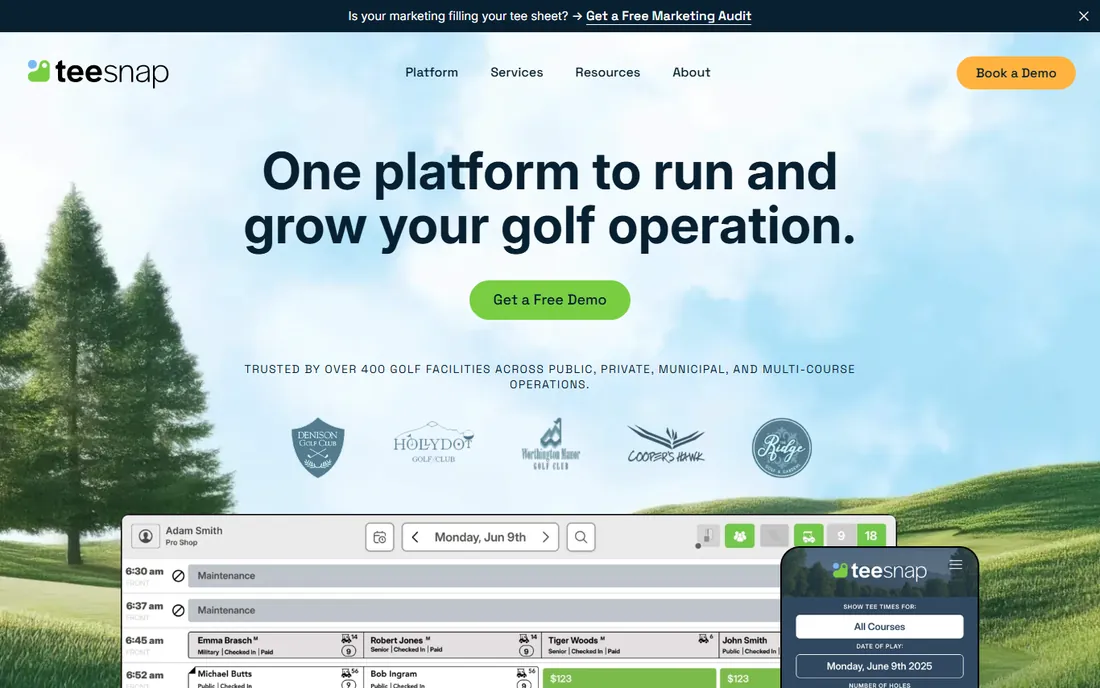Click the cart icon on Michael Butts's booking
The width and height of the screenshot is (1100, 688).
[347, 673]
